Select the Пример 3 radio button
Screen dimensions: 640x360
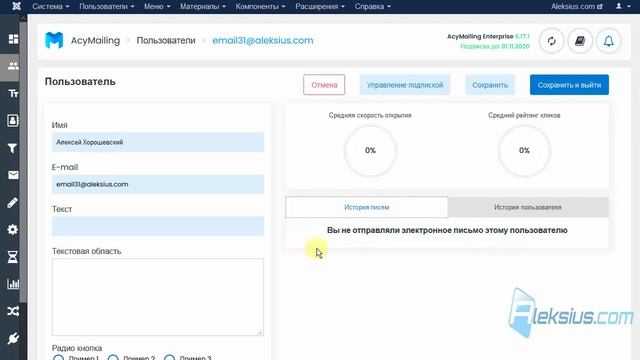[x=169, y=358]
